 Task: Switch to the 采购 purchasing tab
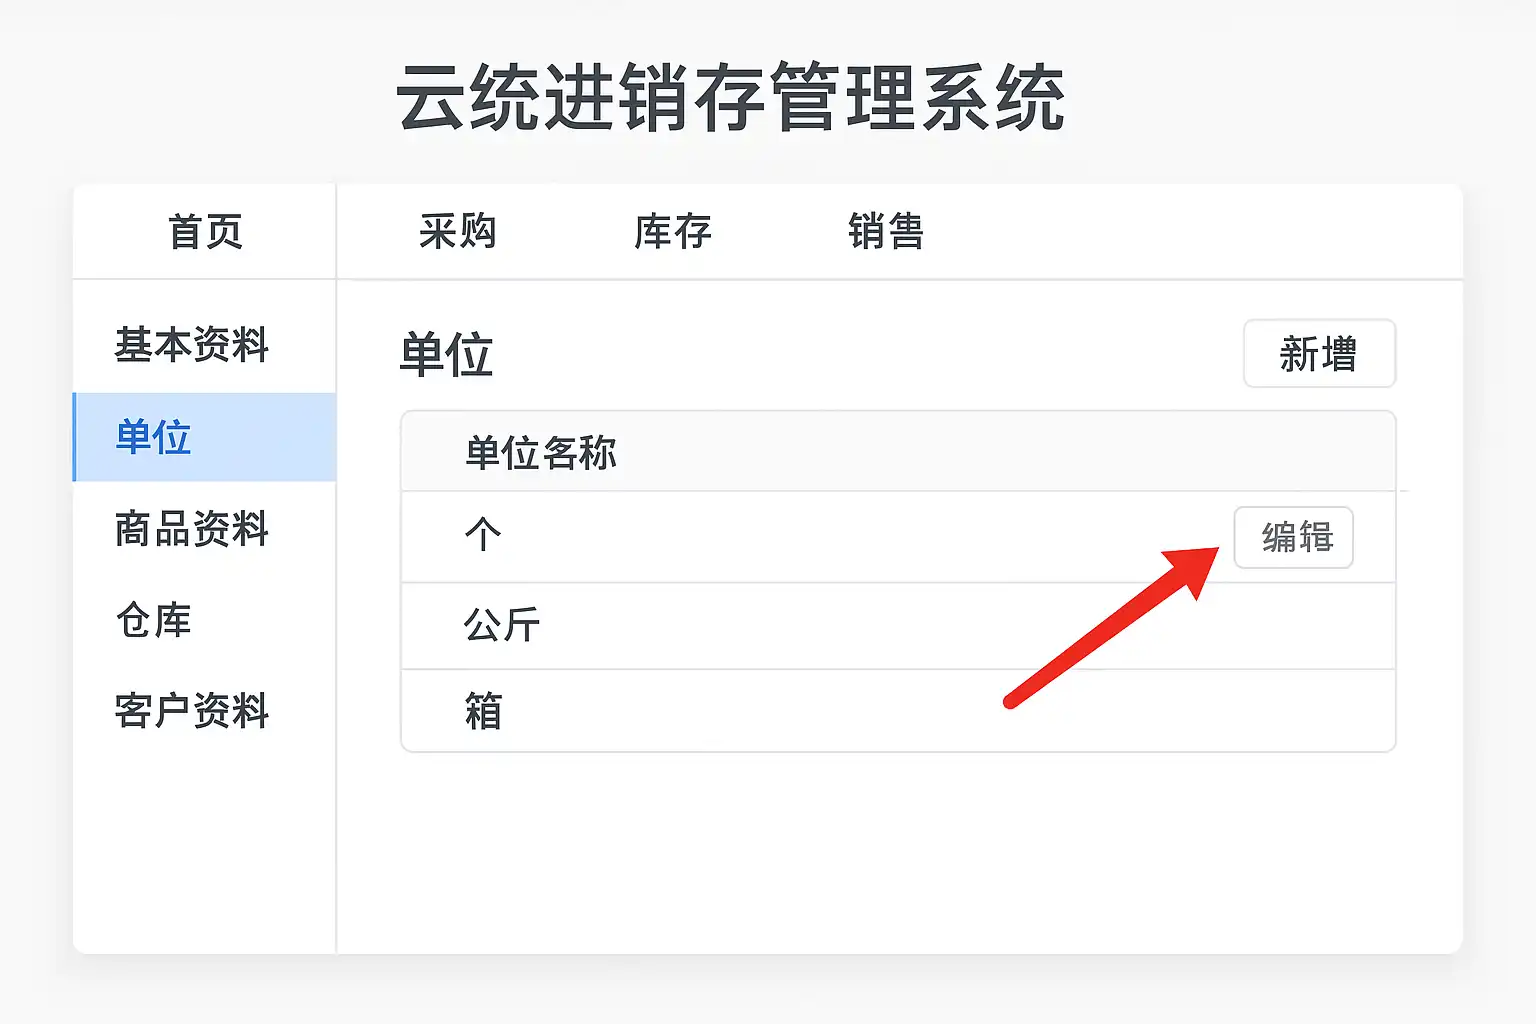click(457, 232)
